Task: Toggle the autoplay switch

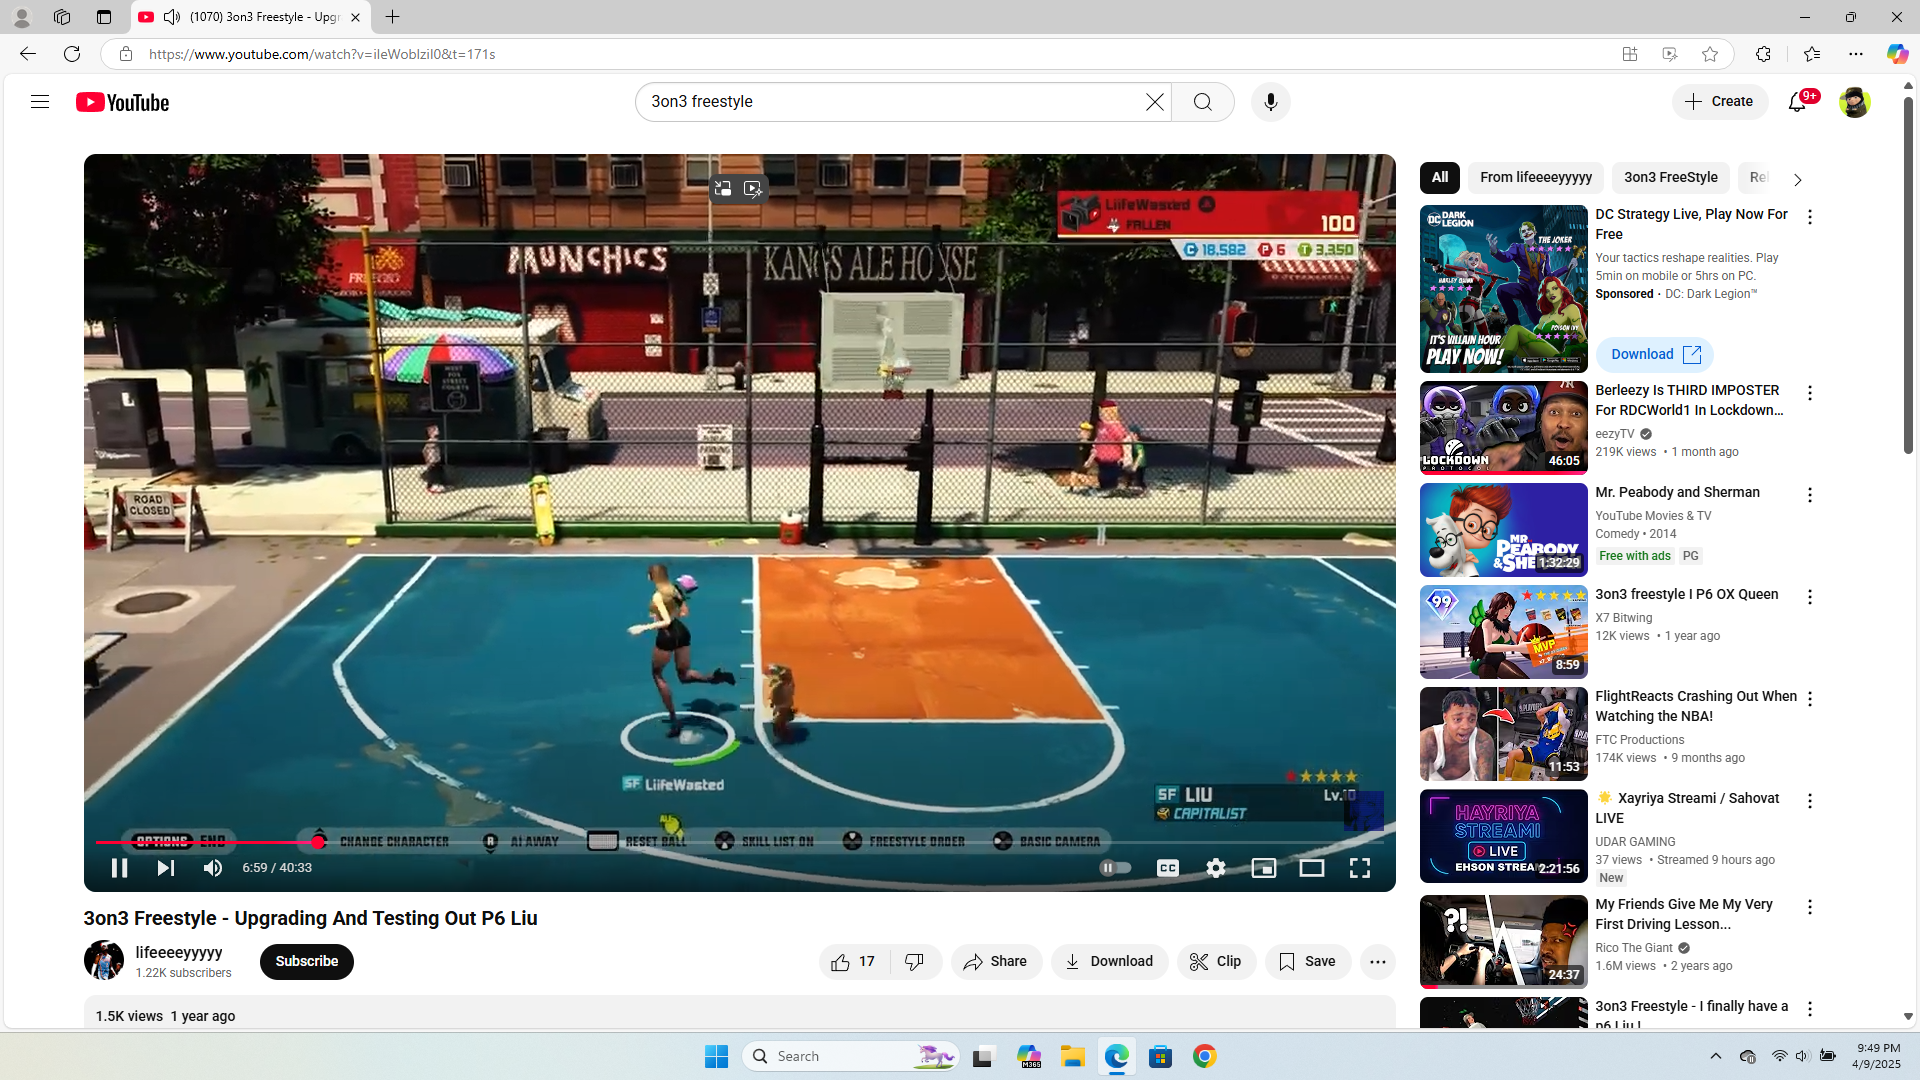Action: [1115, 868]
